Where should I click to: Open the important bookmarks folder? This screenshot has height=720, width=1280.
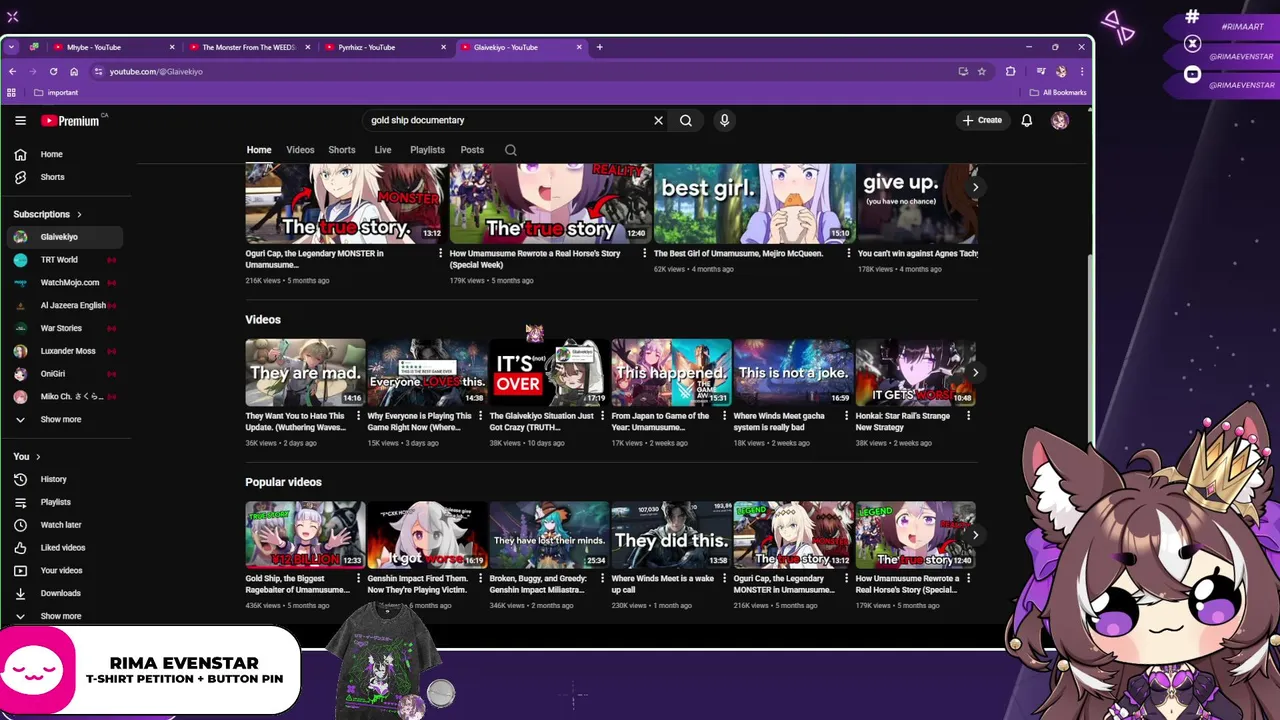(56, 92)
